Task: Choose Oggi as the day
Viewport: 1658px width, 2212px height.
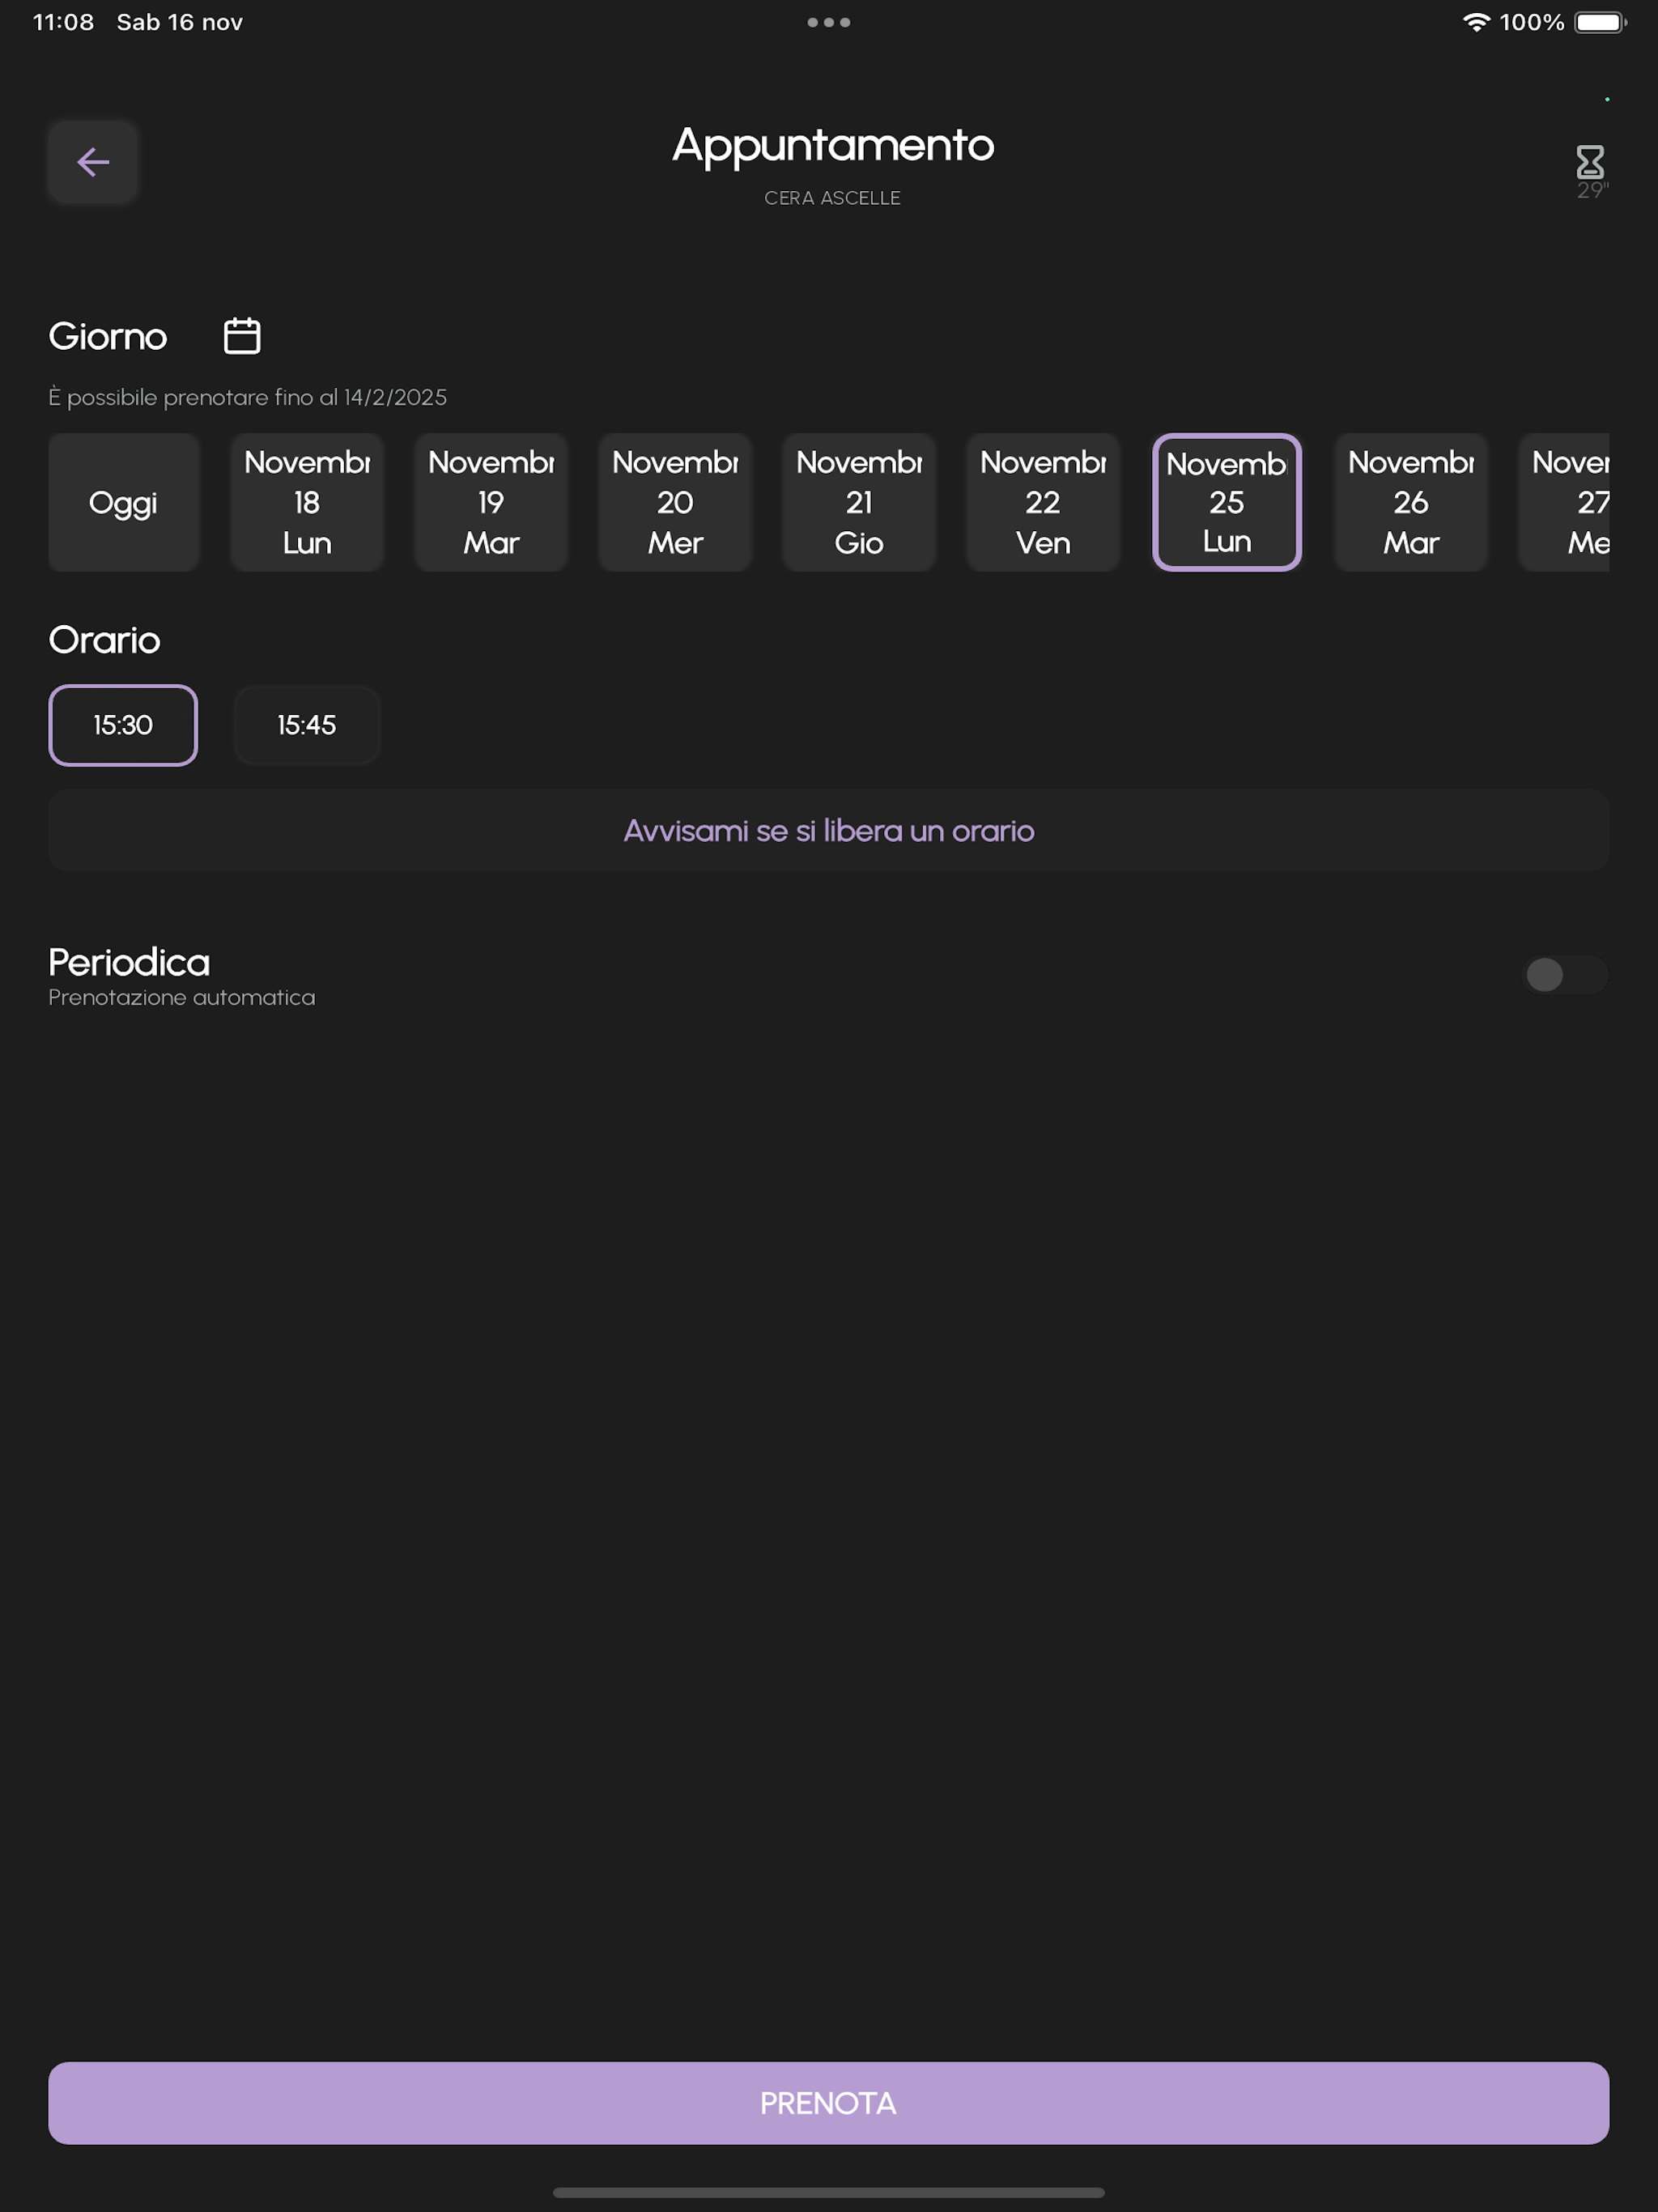Action: [x=123, y=502]
